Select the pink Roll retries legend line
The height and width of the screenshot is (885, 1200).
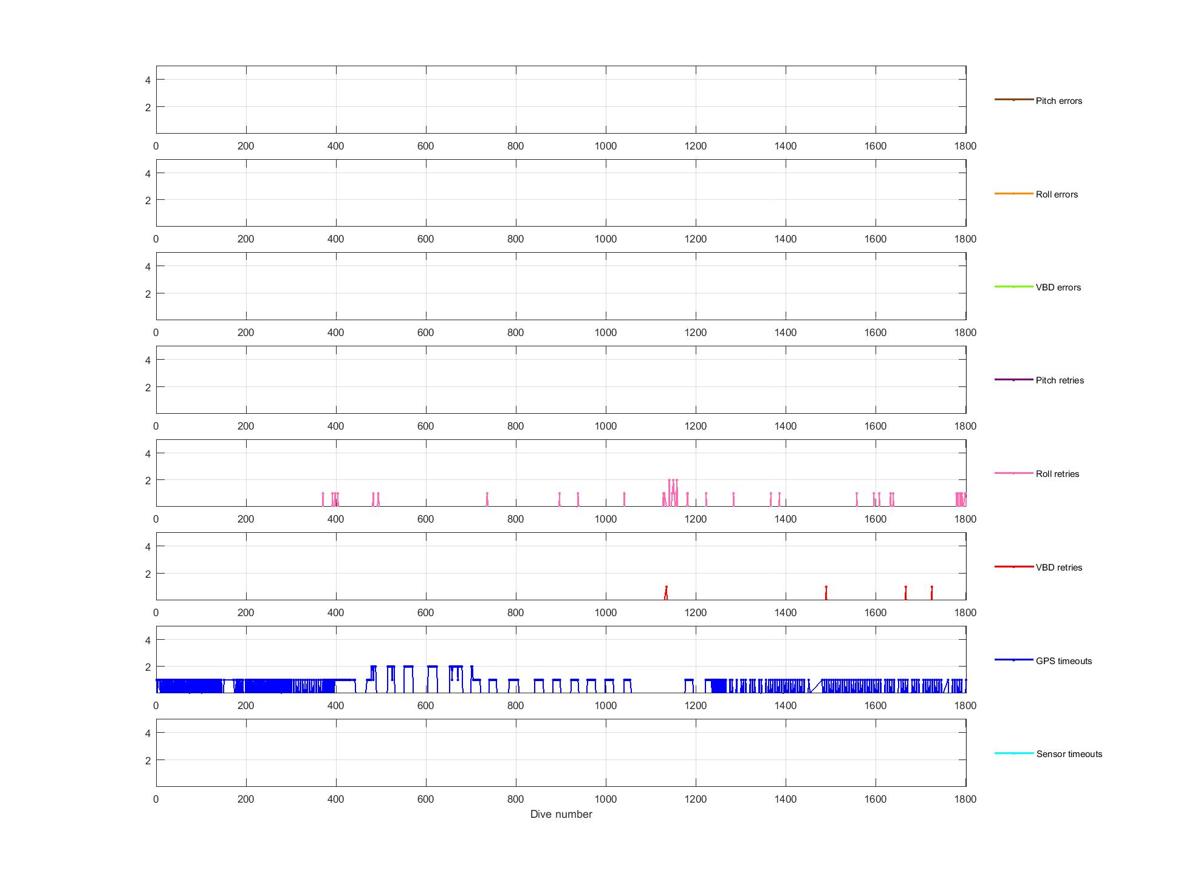pyautogui.click(x=1013, y=473)
